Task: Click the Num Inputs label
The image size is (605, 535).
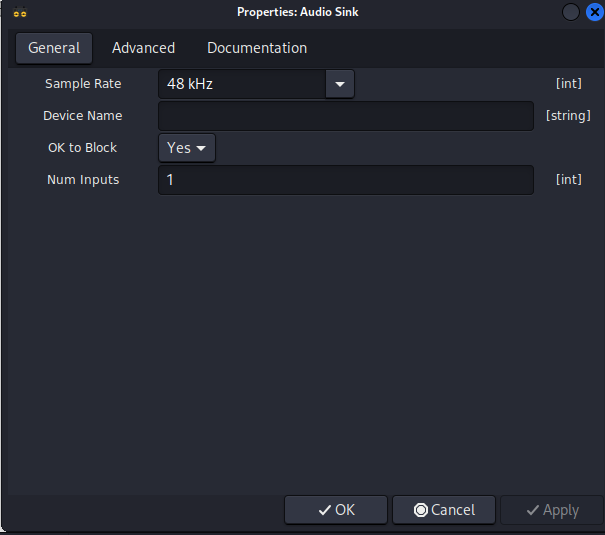Action: [83, 180]
